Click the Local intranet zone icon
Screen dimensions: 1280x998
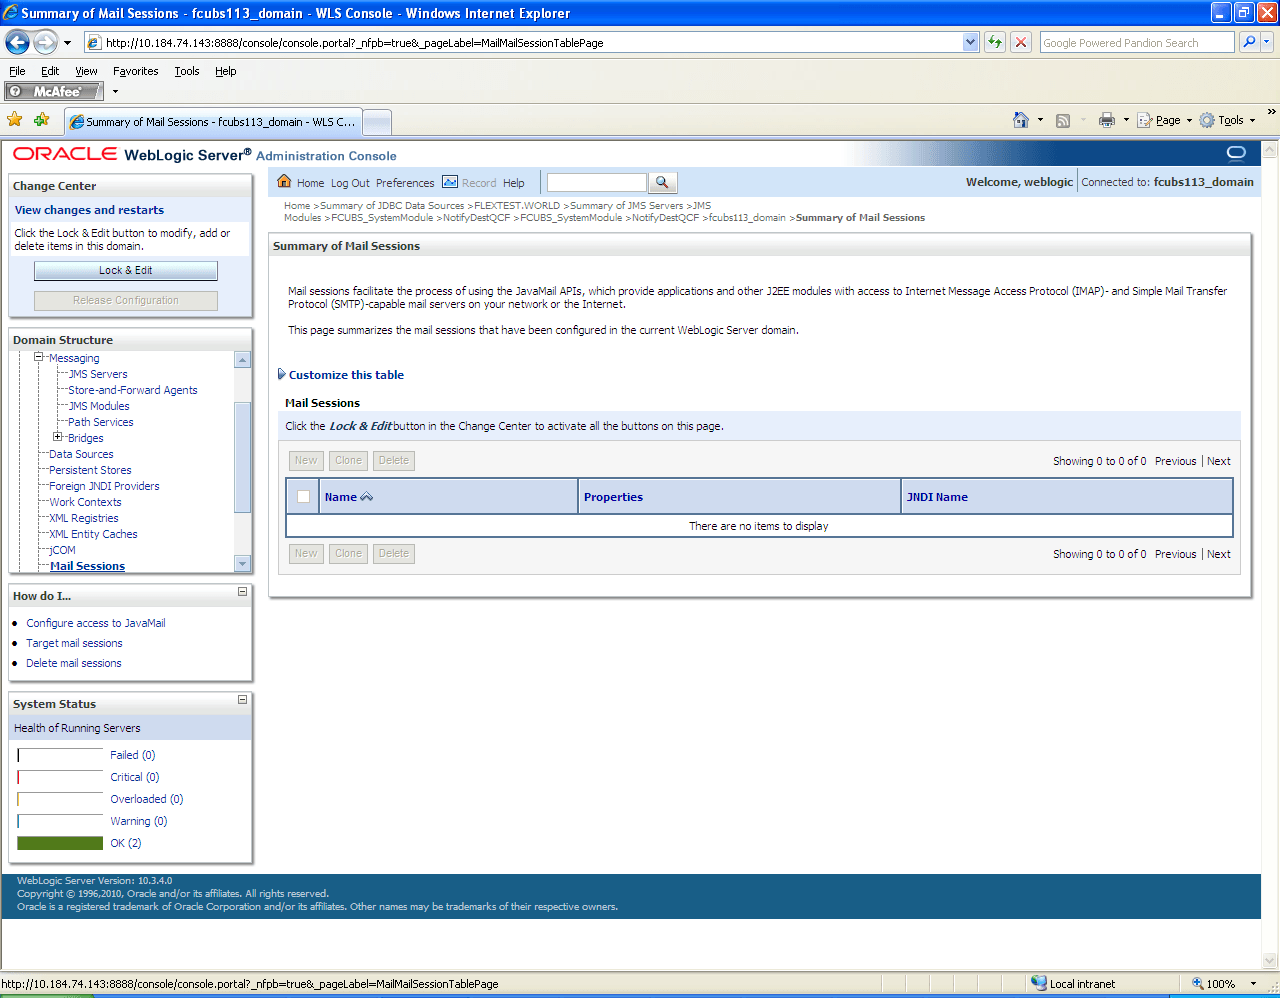(x=1039, y=983)
